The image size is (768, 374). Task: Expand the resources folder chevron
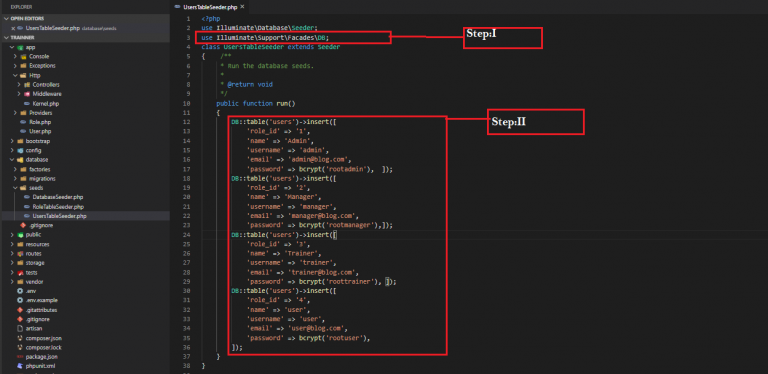13,244
